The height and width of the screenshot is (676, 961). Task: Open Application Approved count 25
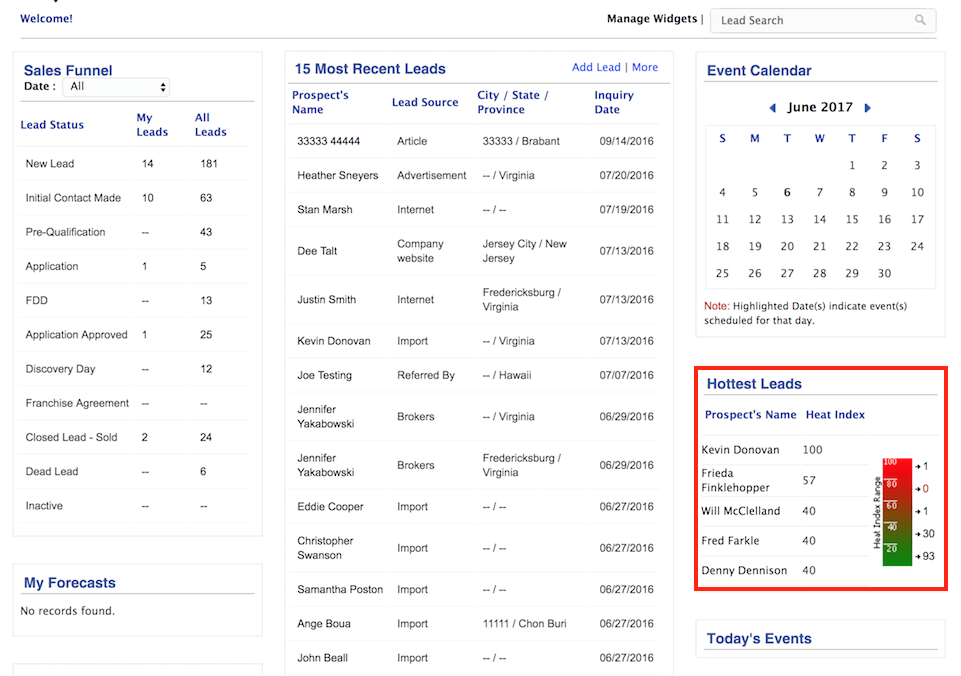point(206,335)
